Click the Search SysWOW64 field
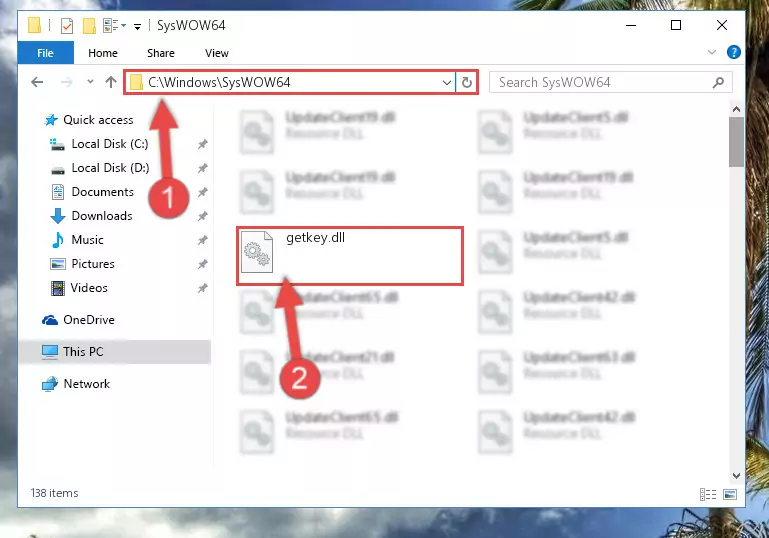 (x=610, y=82)
